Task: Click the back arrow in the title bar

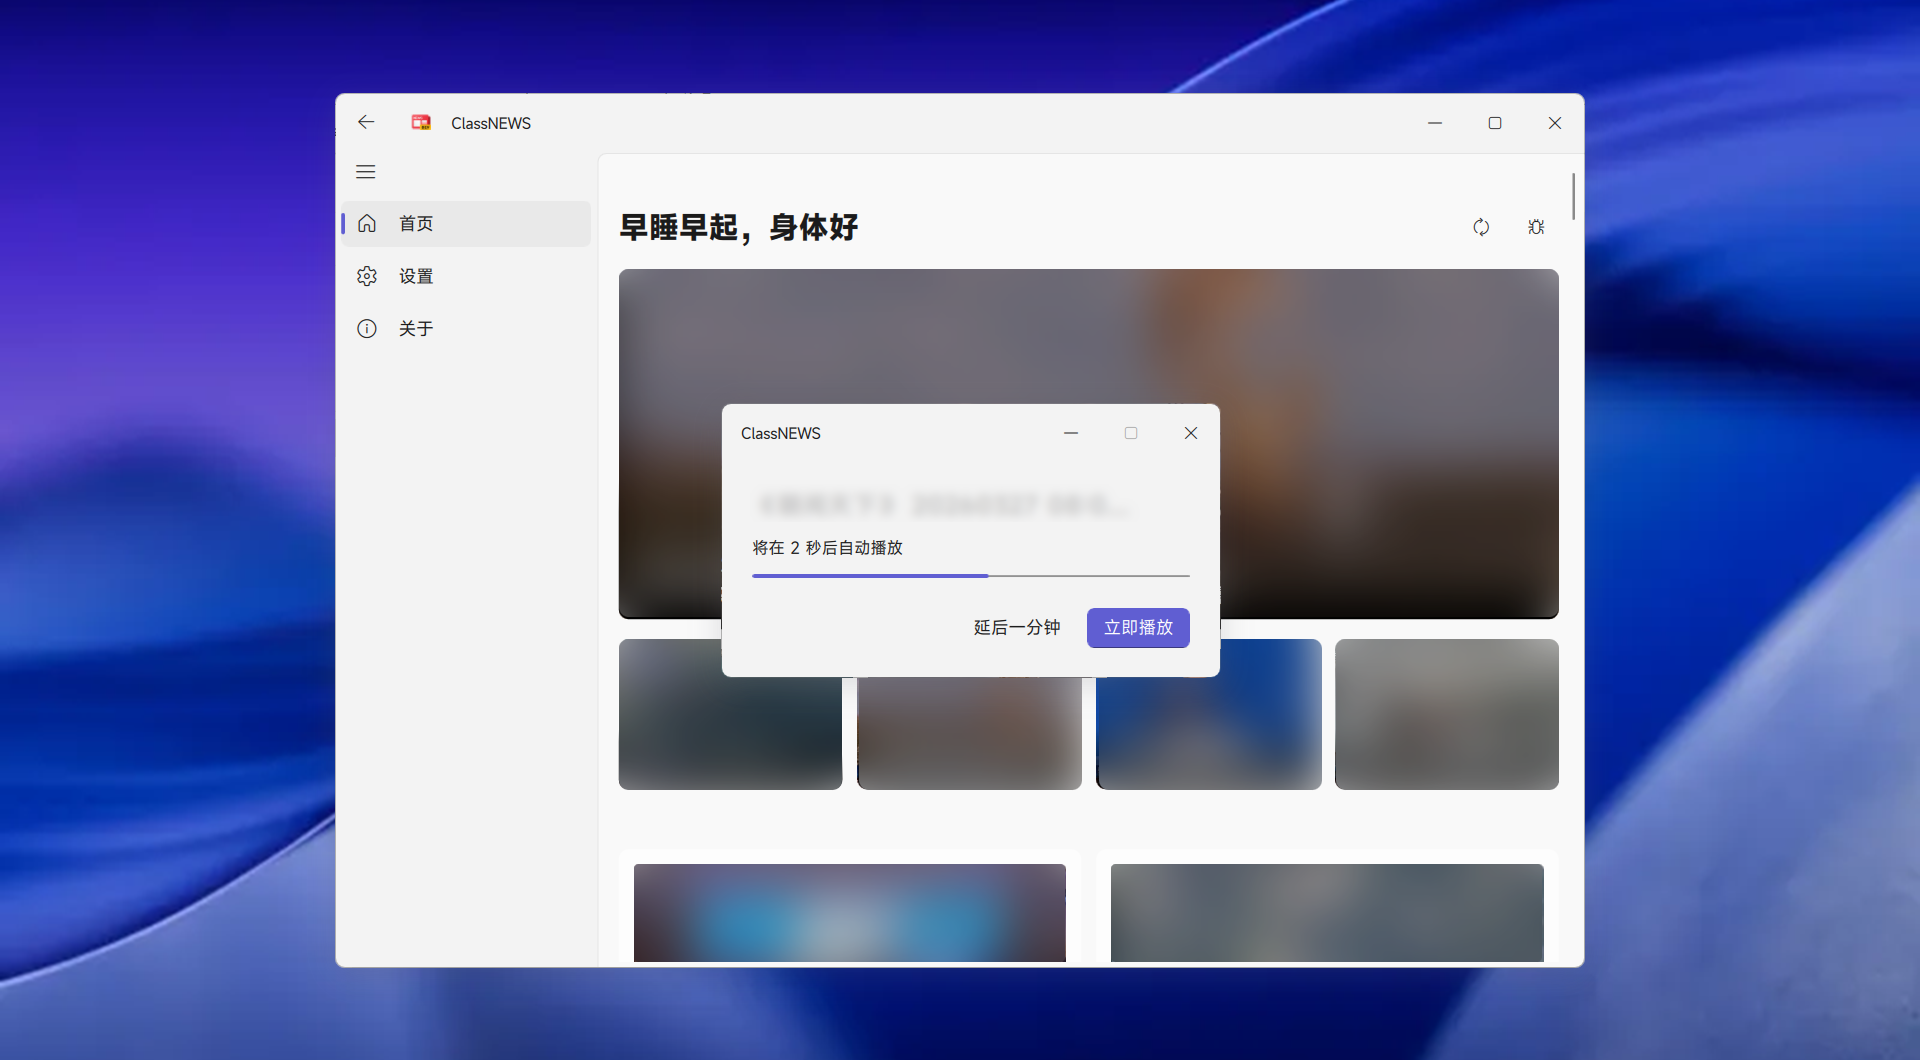Action: [x=366, y=122]
